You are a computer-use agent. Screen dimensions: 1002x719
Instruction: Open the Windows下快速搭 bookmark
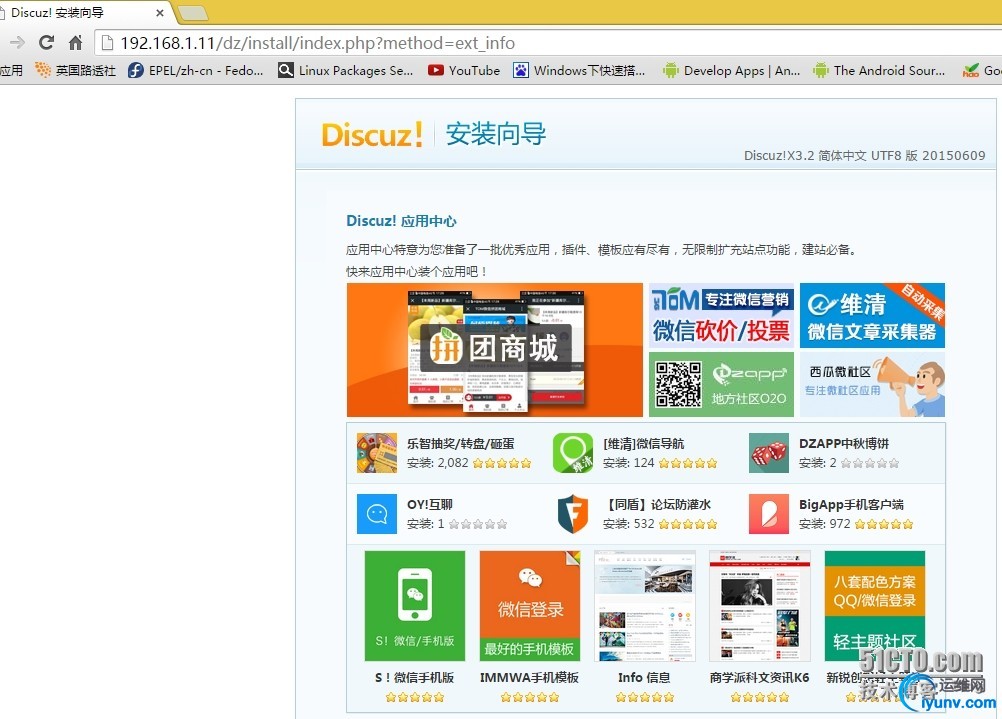click(x=579, y=70)
